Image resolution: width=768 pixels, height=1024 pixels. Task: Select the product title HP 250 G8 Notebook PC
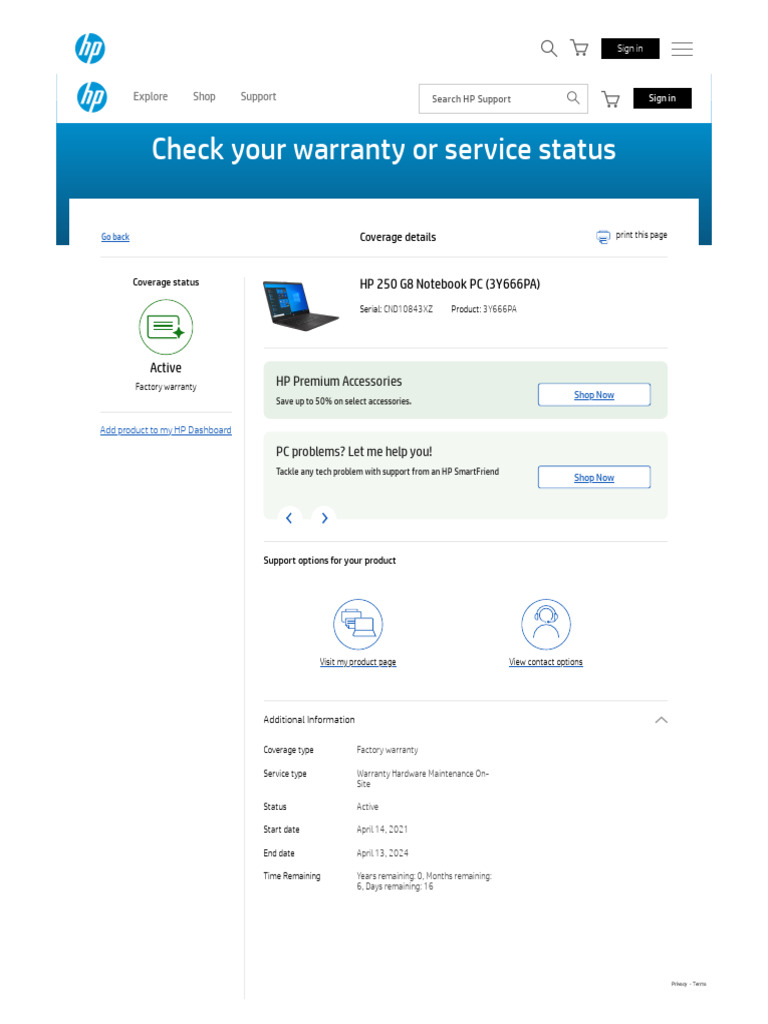(x=449, y=284)
